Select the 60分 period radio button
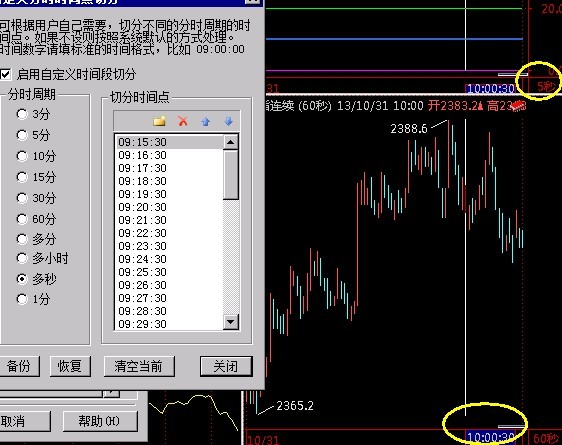This screenshot has width=562, height=445. [22, 219]
